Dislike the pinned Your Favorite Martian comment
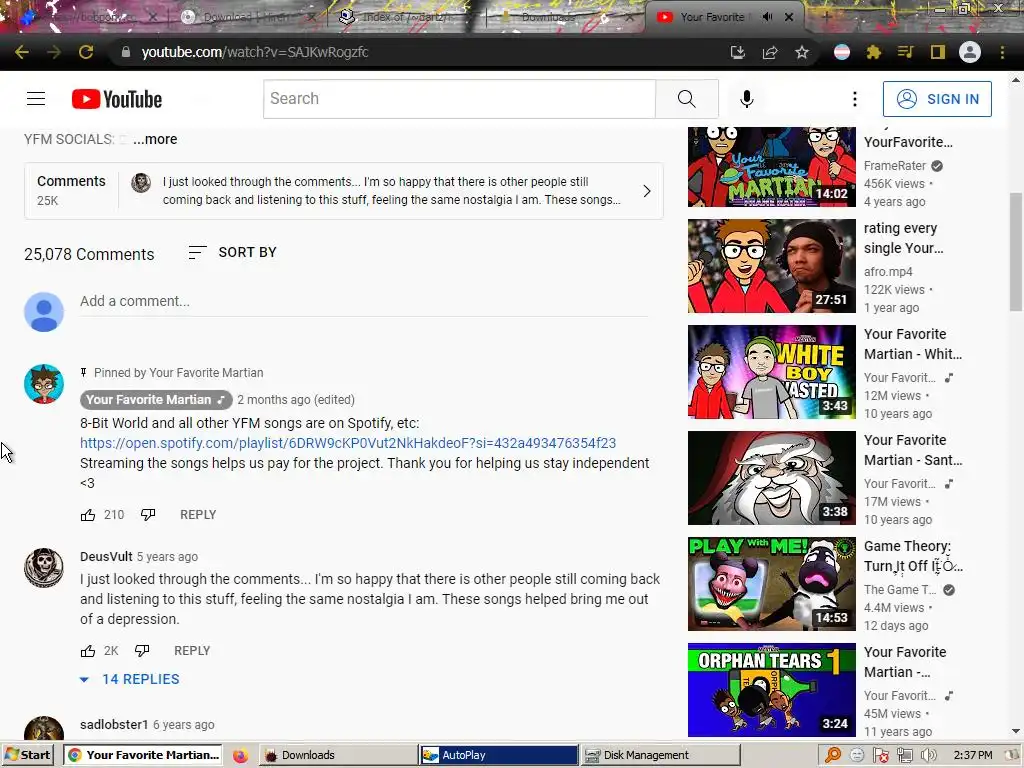Screen dimensions: 1024x768 [148, 515]
